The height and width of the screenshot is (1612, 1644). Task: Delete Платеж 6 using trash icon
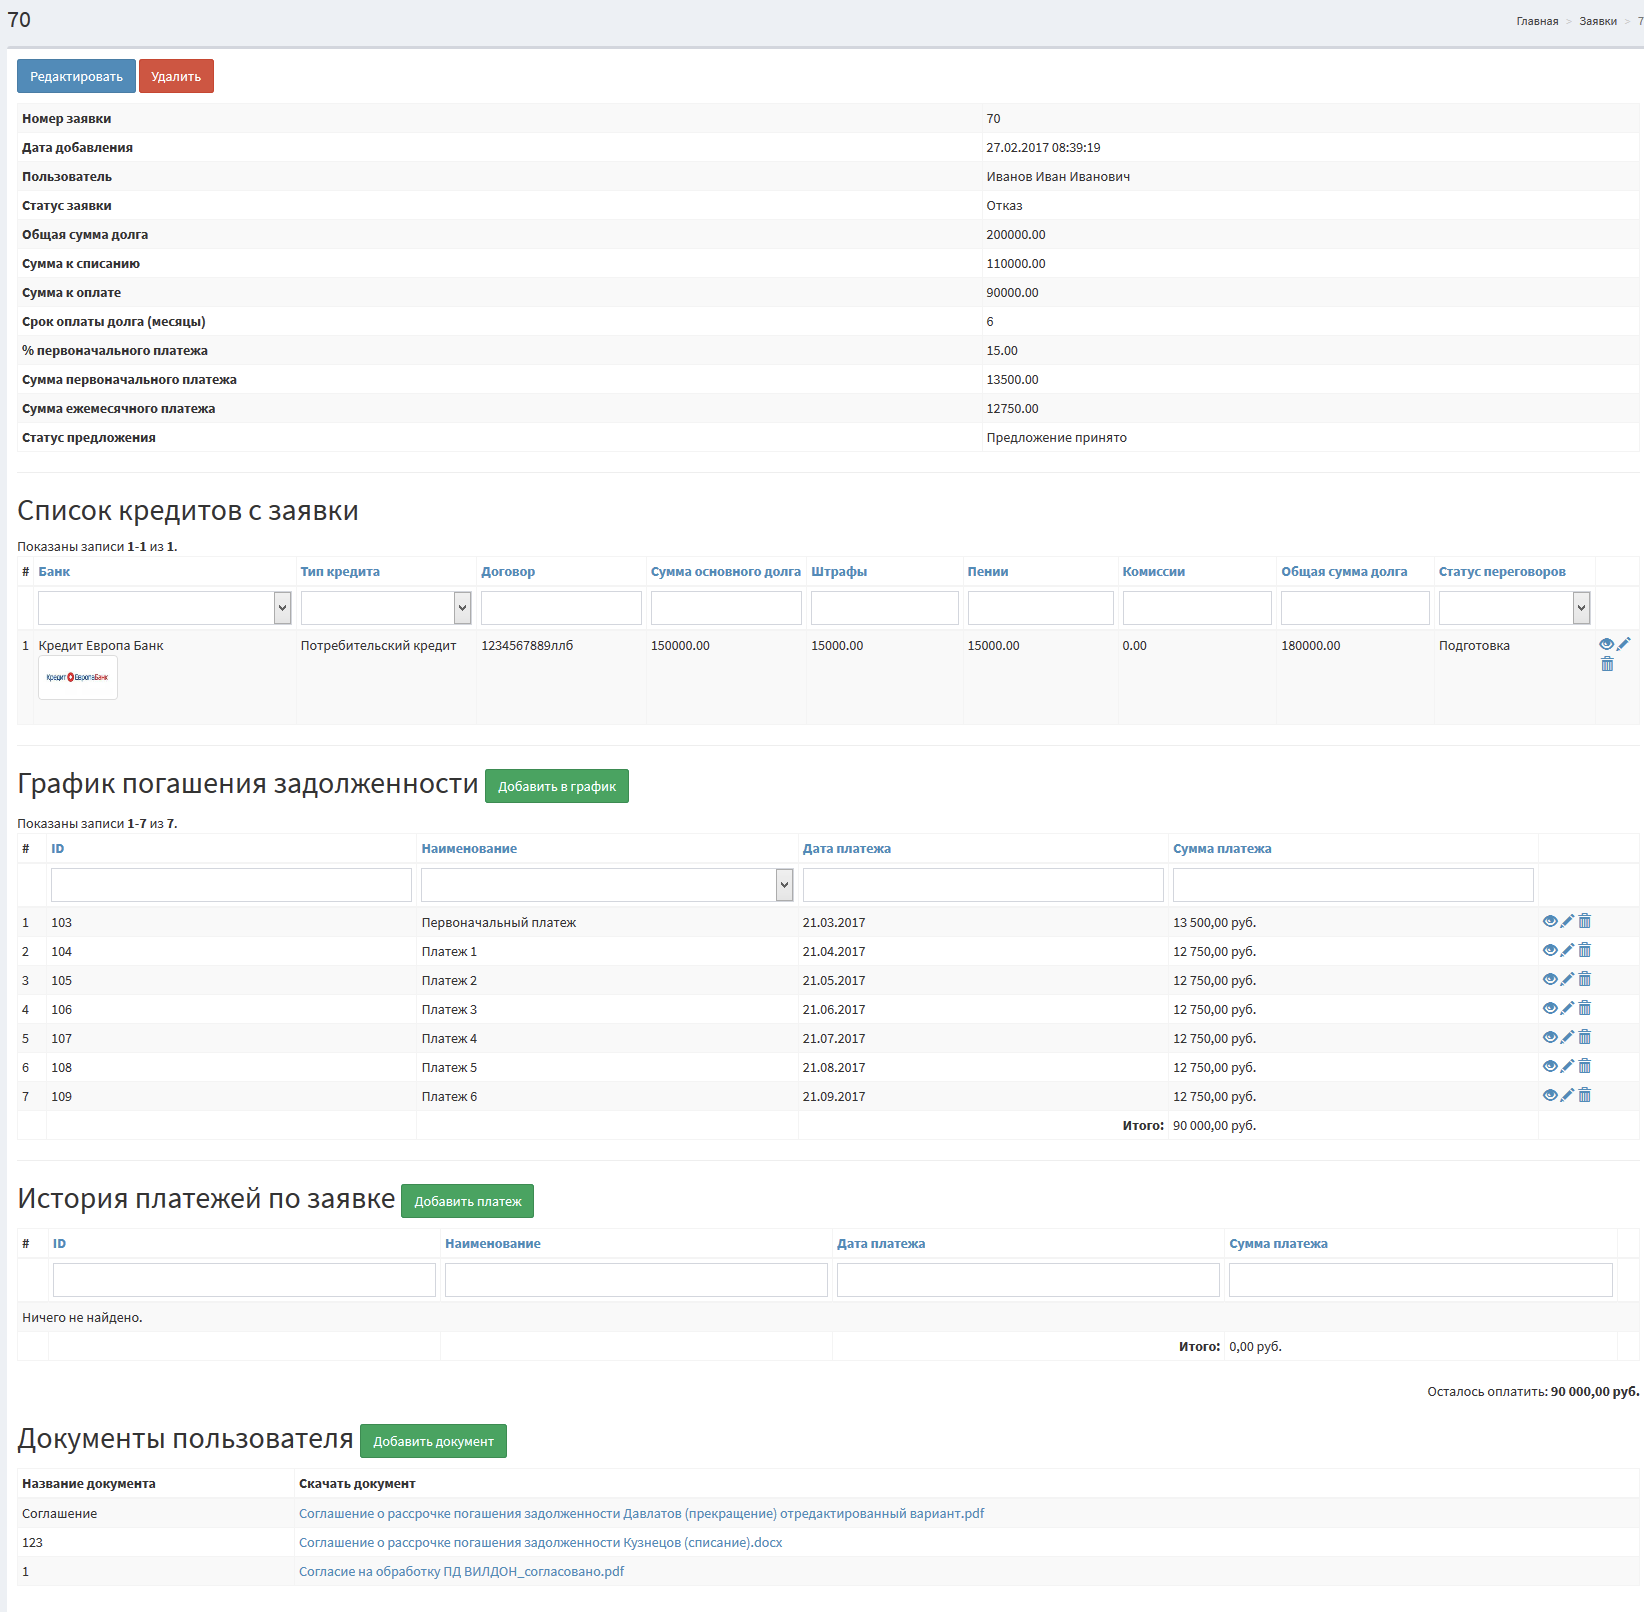point(1584,1095)
